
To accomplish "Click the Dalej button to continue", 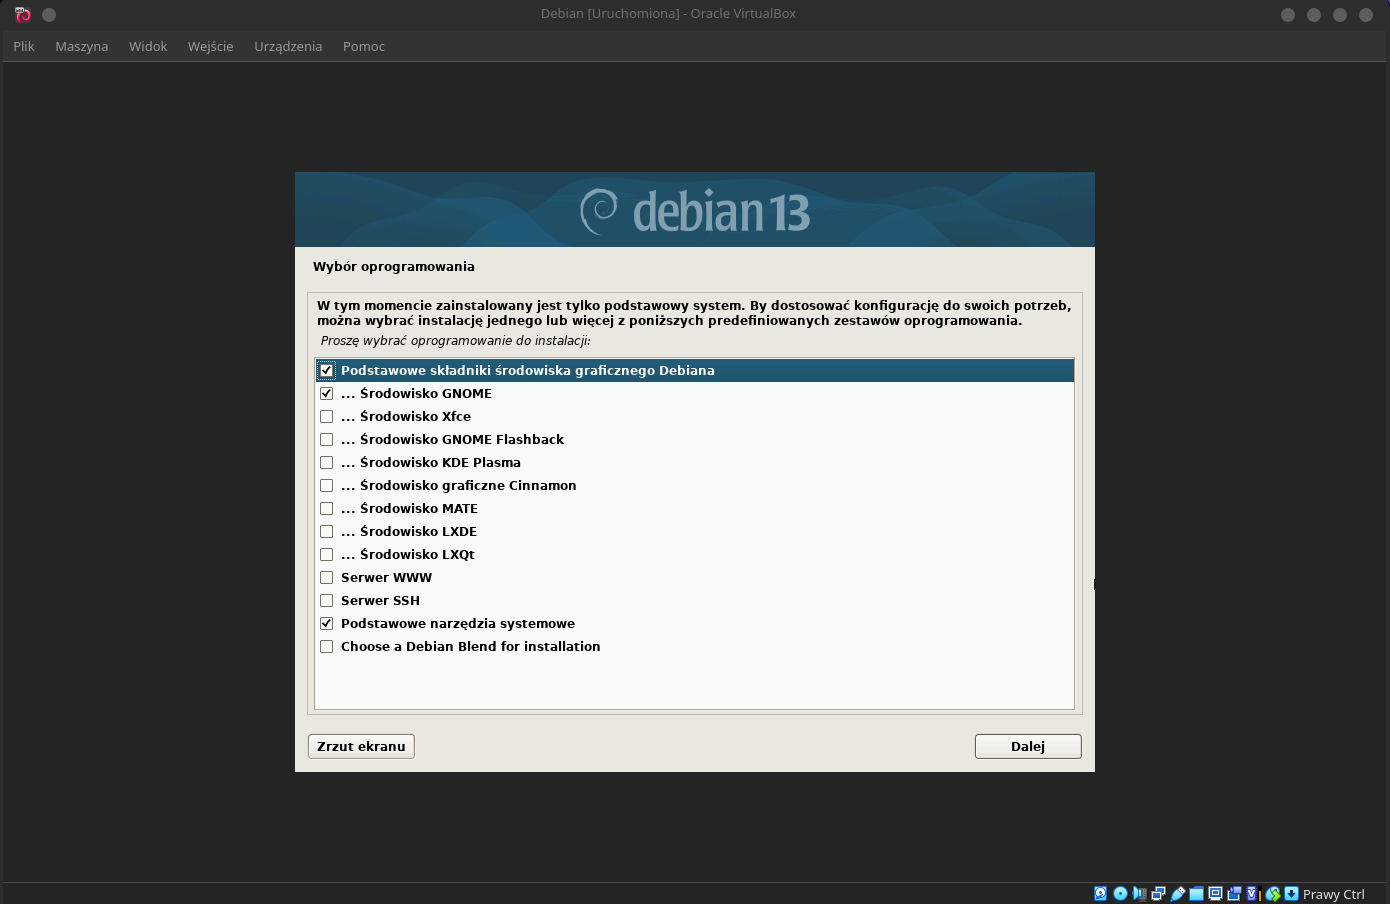I will click(1028, 746).
